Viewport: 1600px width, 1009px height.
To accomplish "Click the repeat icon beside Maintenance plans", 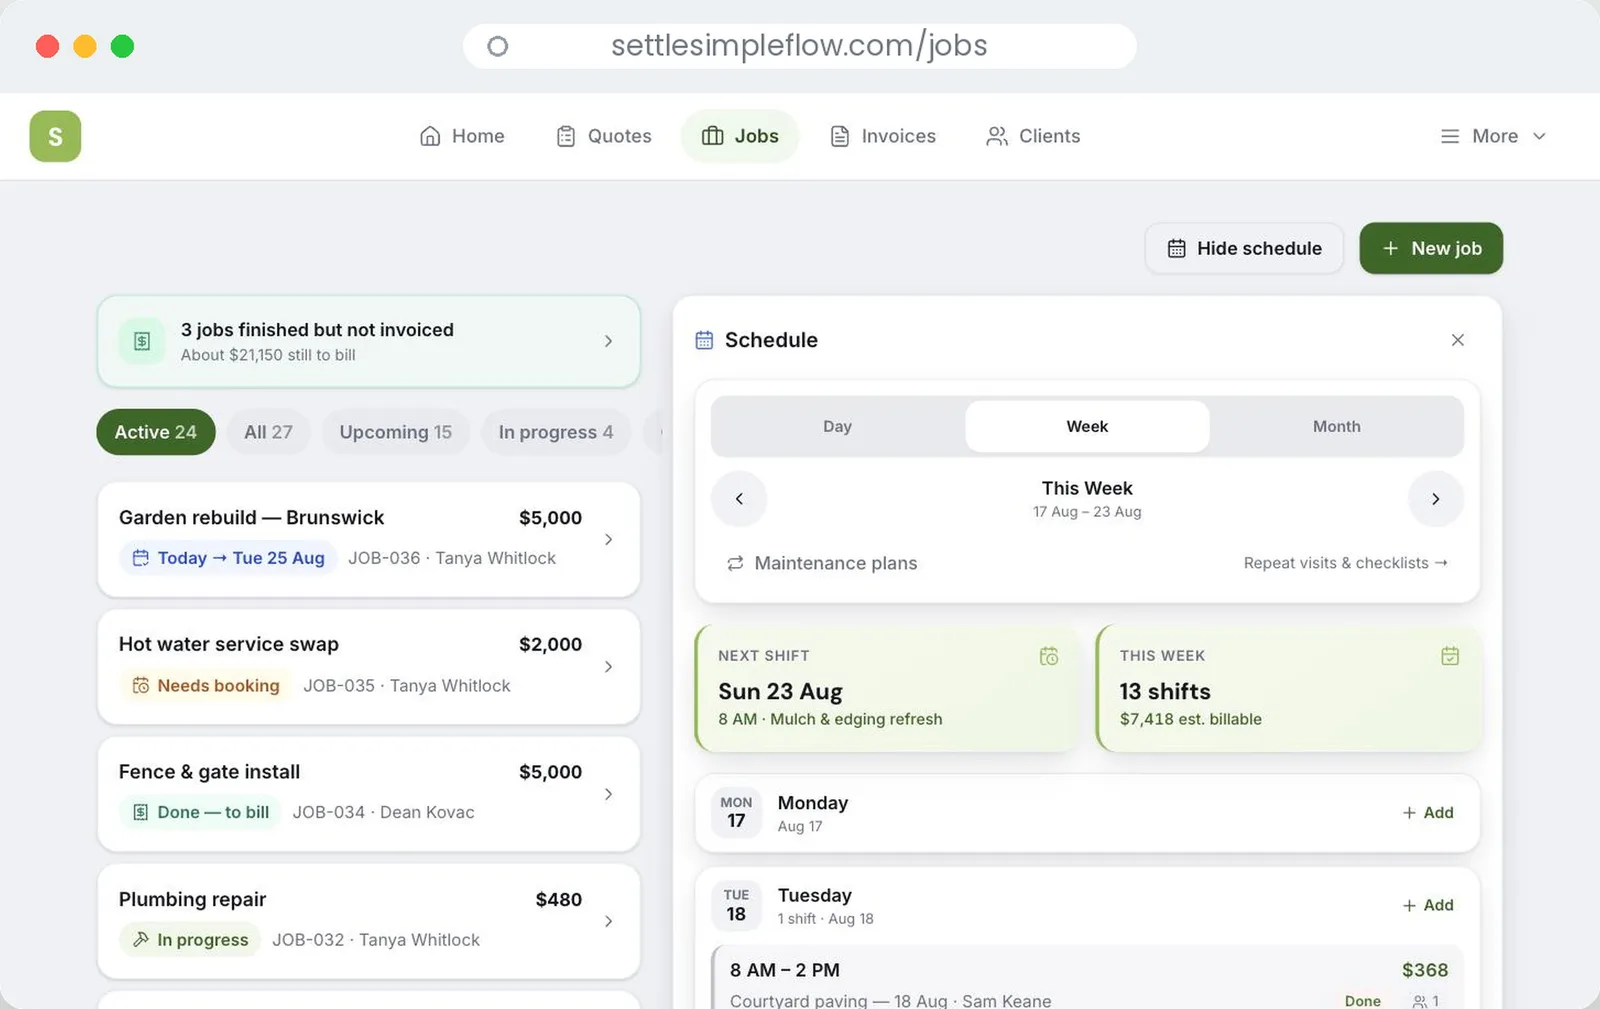I will [x=735, y=563].
